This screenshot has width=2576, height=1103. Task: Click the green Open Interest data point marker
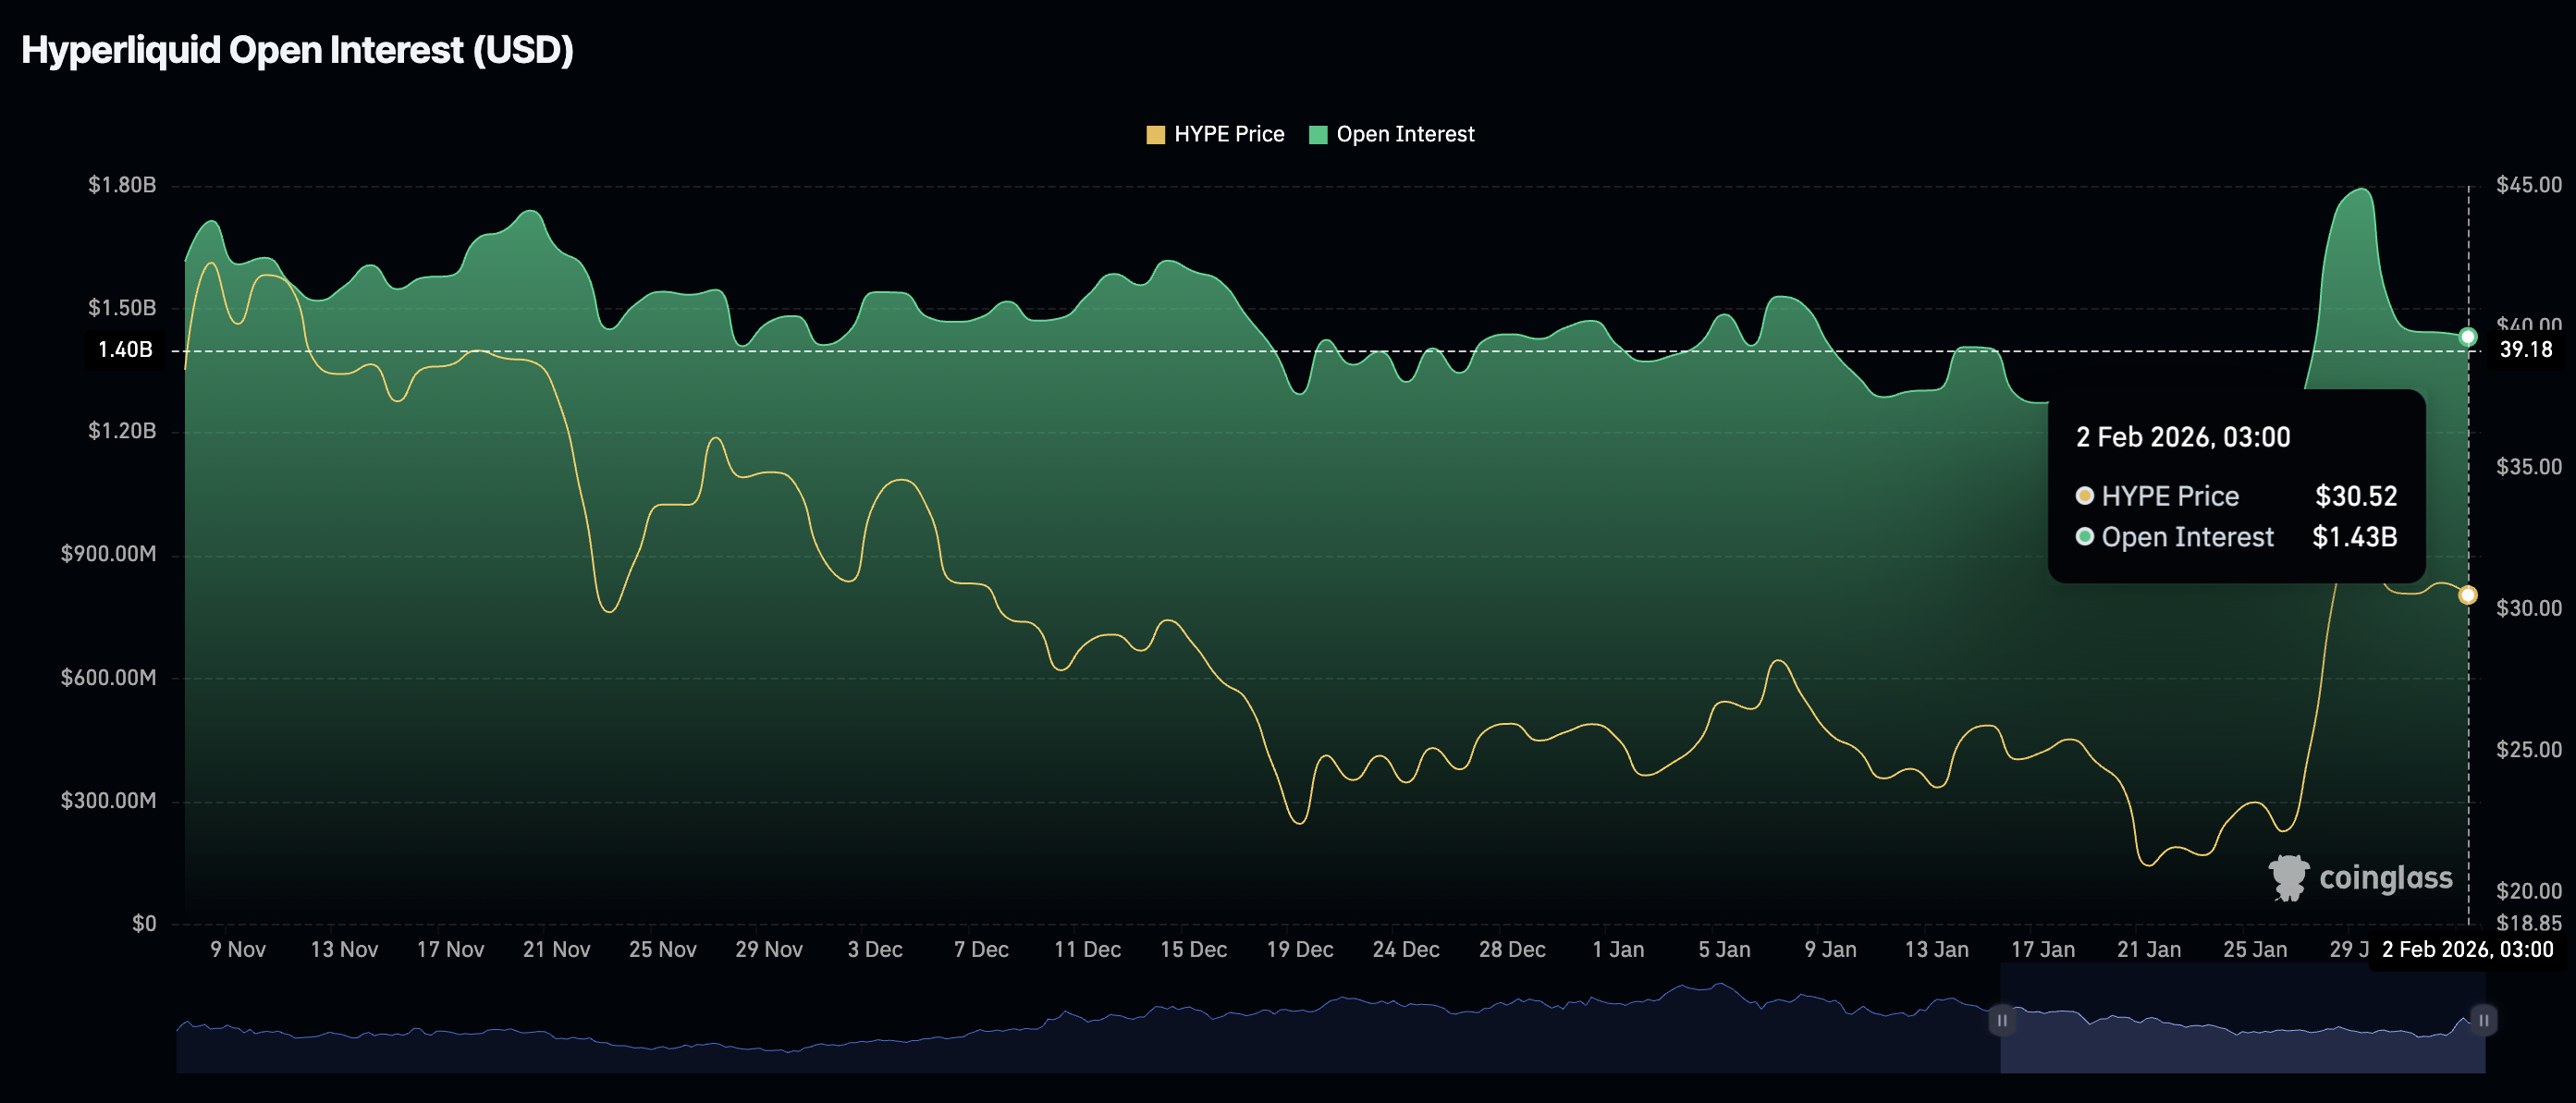(2468, 337)
